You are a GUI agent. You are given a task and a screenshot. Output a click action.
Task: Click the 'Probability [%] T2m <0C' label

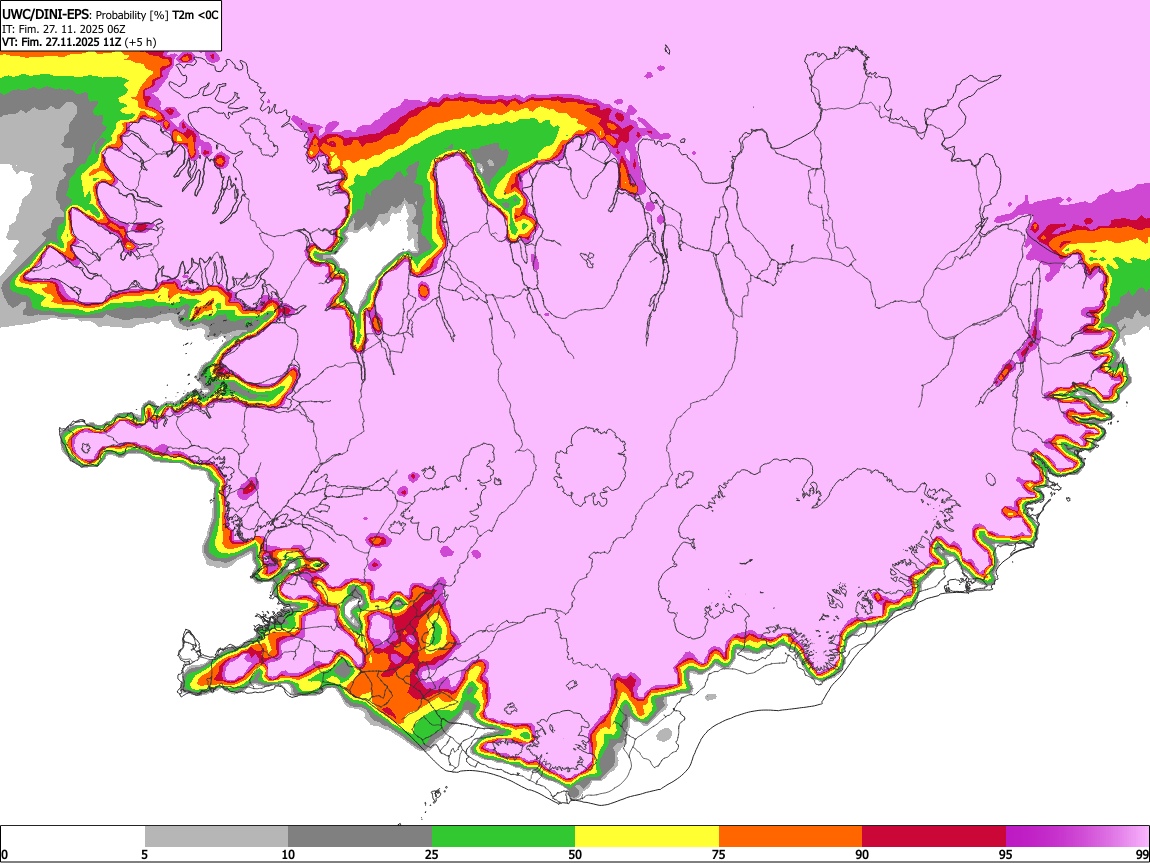pos(156,15)
